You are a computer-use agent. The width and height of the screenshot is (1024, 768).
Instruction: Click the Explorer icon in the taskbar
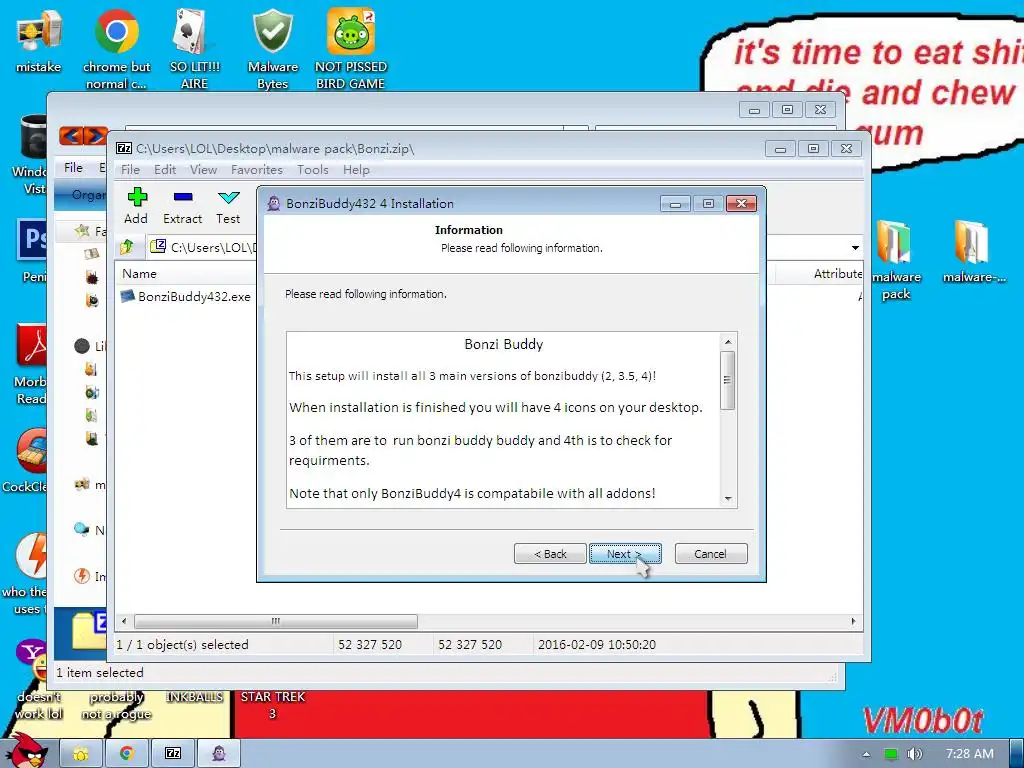81,754
